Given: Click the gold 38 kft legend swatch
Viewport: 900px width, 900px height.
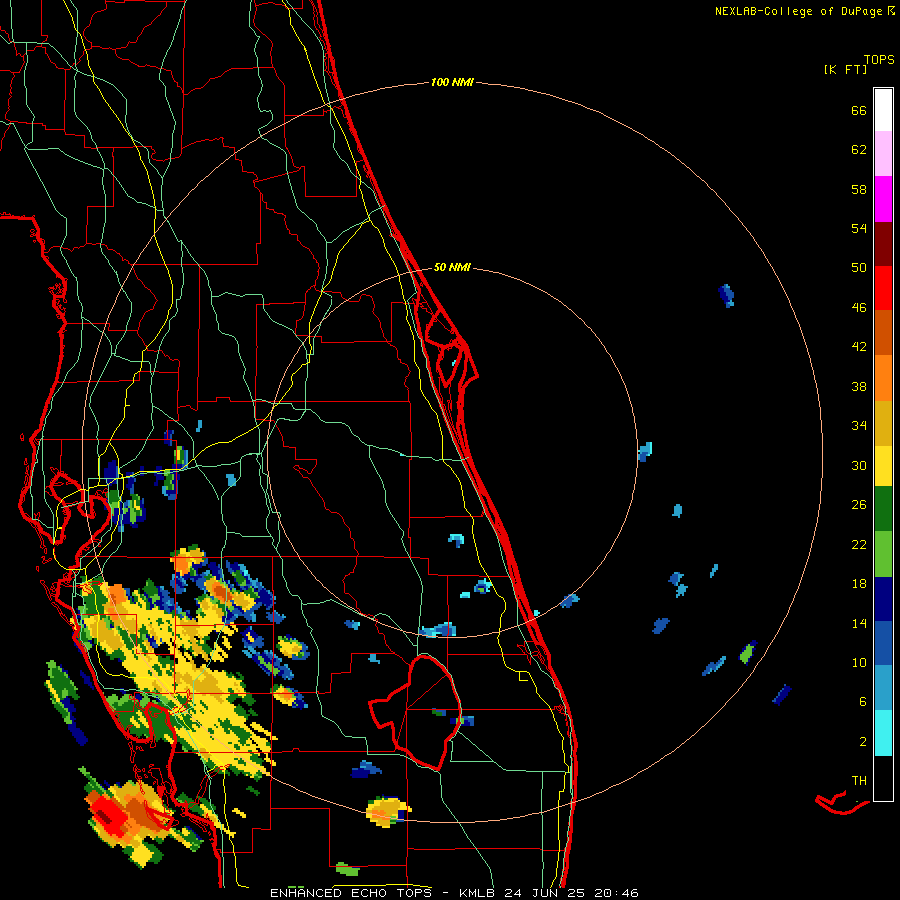Looking at the screenshot, I should point(883,422).
